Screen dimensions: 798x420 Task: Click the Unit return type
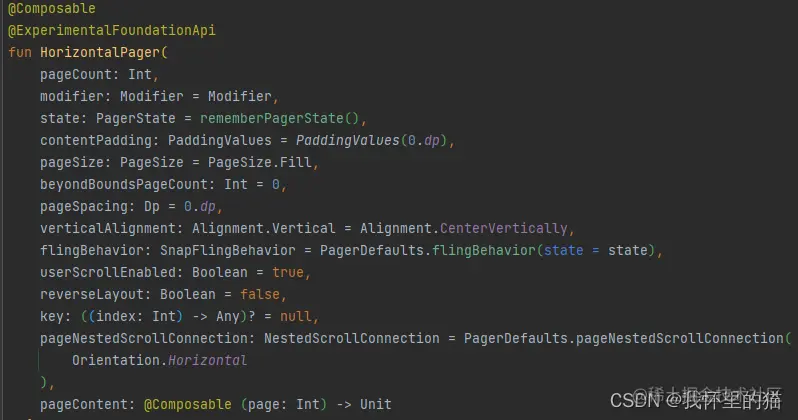pos(376,404)
